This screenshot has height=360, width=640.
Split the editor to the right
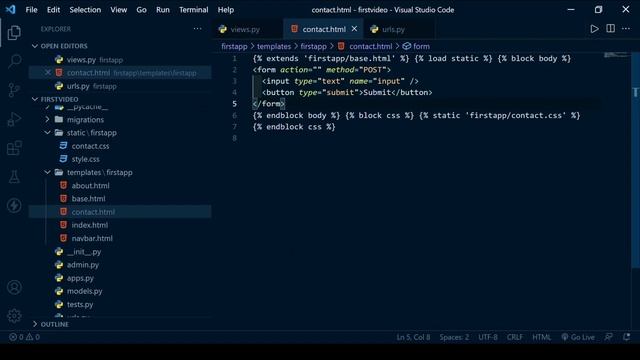click(x=611, y=29)
